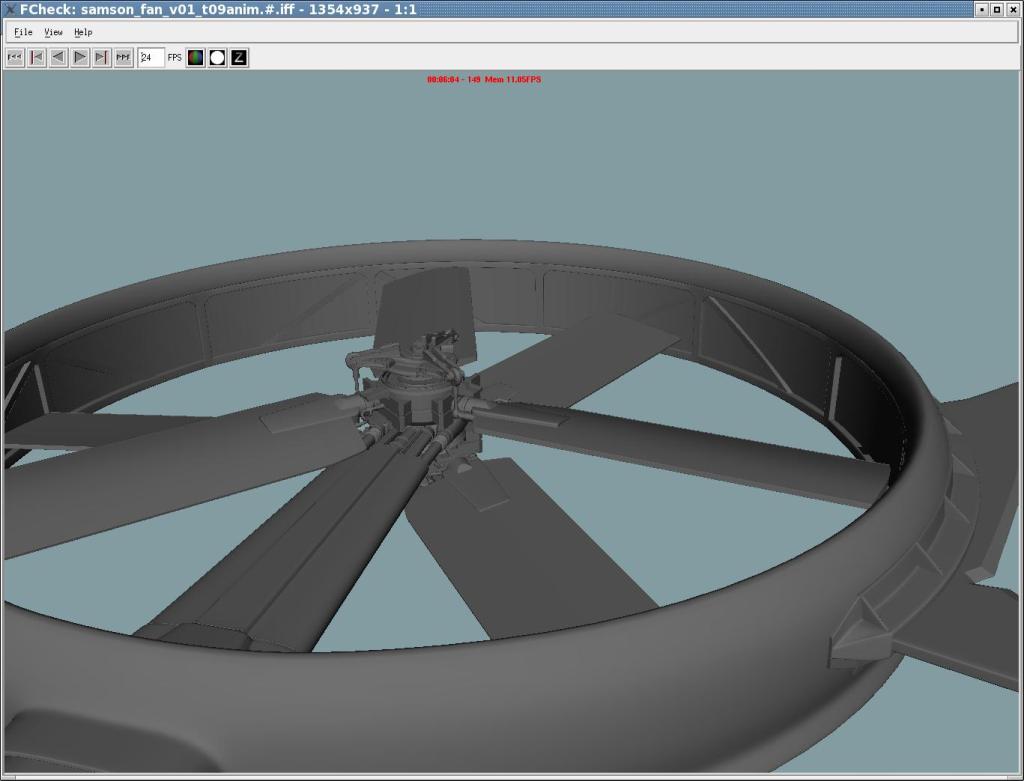Toggle the Z depth buffer view

point(239,58)
